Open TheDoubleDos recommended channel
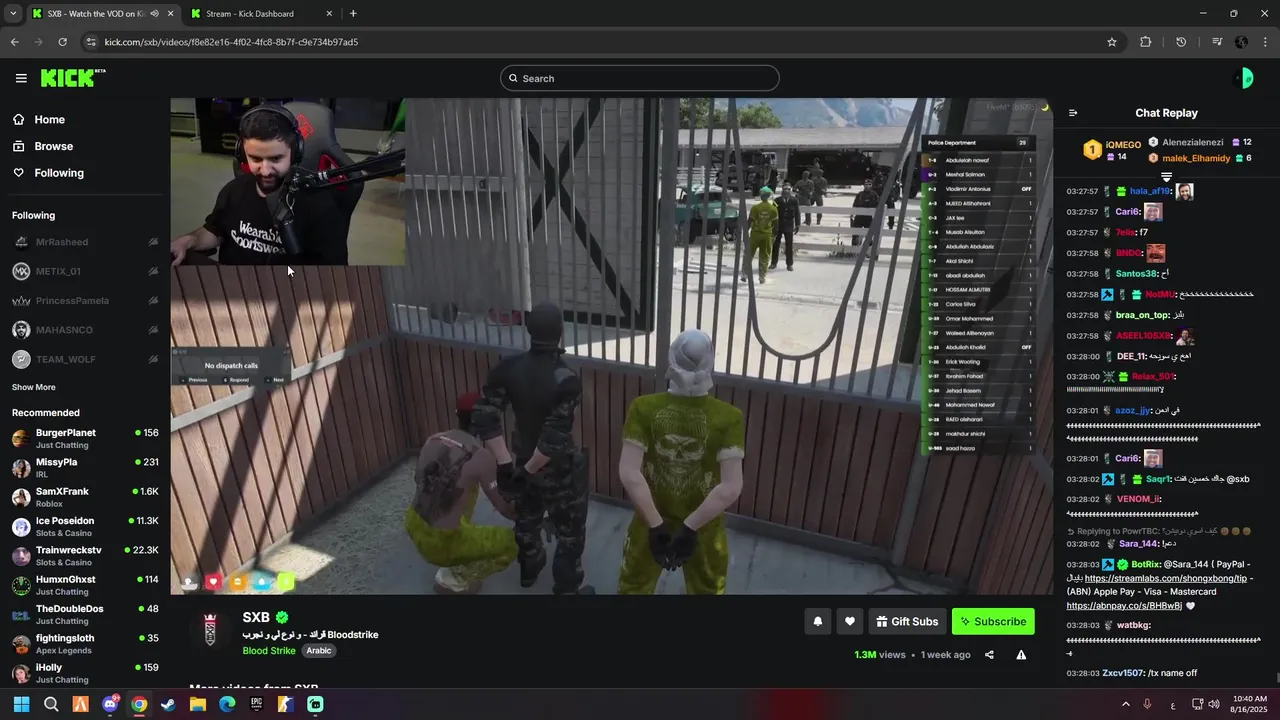 [x=85, y=614]
